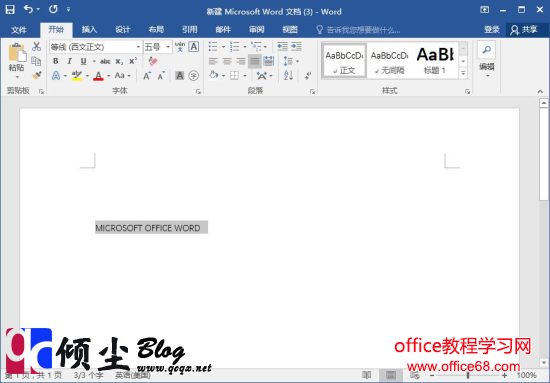
Task: Apply a numbered list
Action: coord(234,46)
